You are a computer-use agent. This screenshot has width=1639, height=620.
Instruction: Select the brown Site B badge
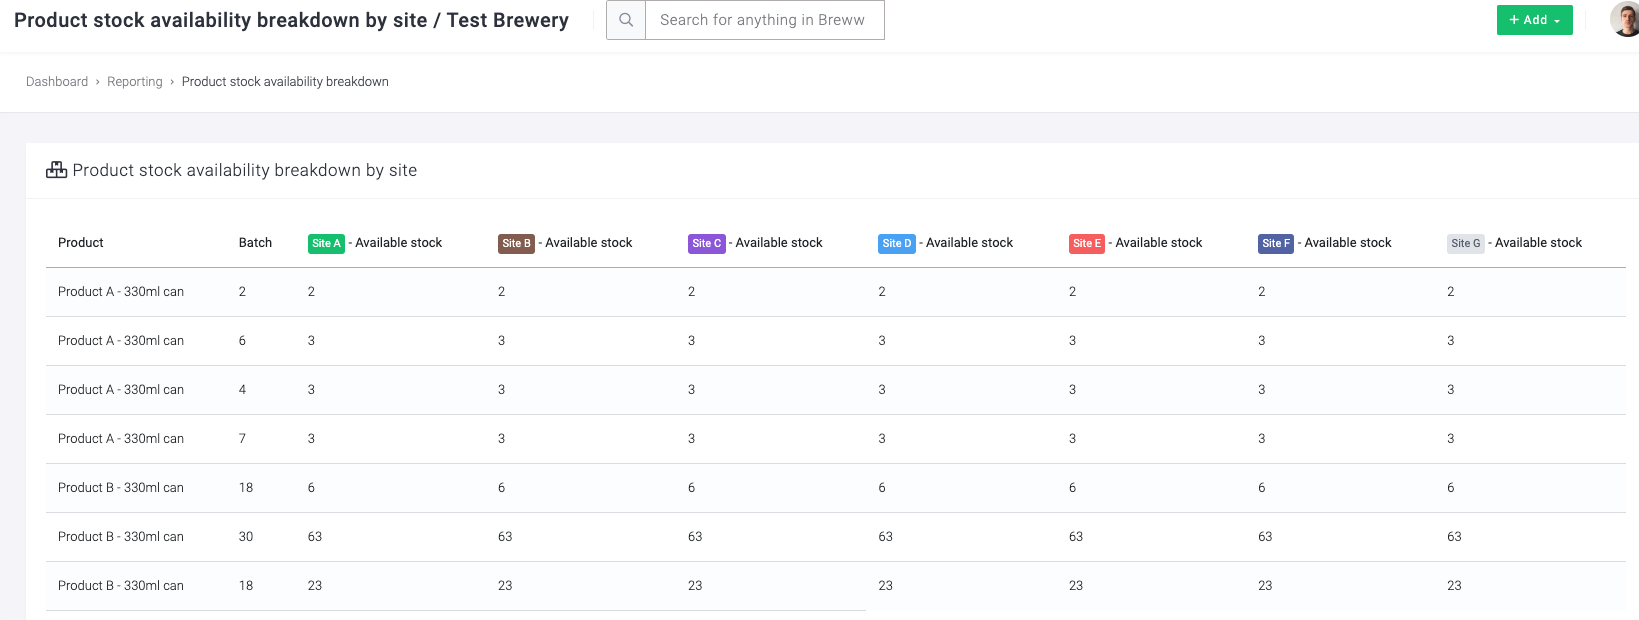pos(516,243)
